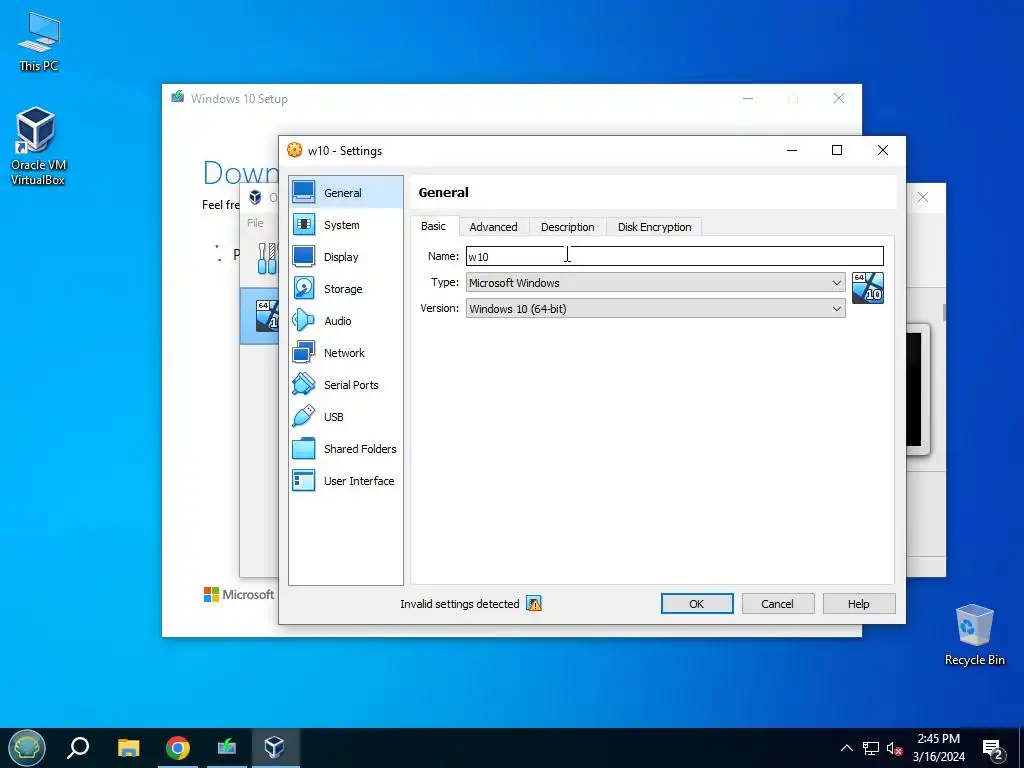The image size is (1024, 768).
Task: Open Google Chrome from taskbar
Action: (x=178, y=748)
